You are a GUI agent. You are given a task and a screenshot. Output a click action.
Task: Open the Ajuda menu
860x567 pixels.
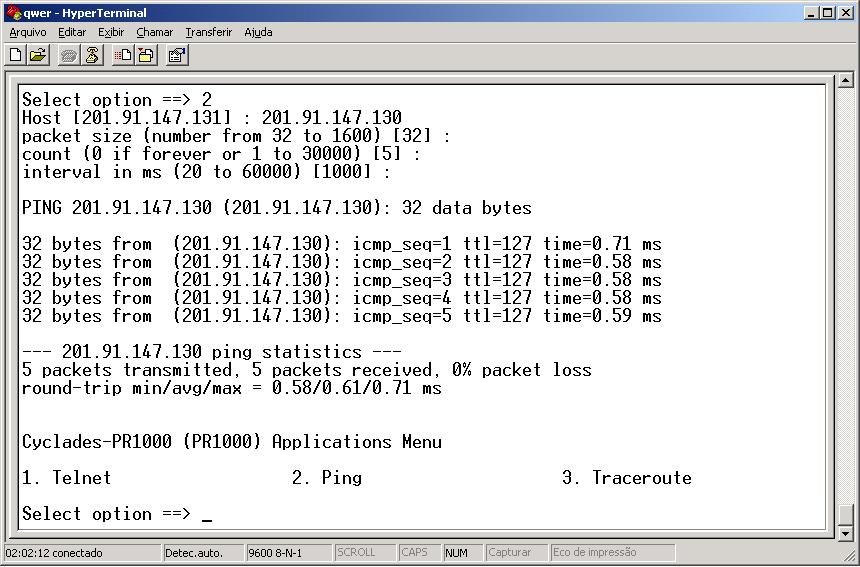pyautogui.click(x=258, y=32)
